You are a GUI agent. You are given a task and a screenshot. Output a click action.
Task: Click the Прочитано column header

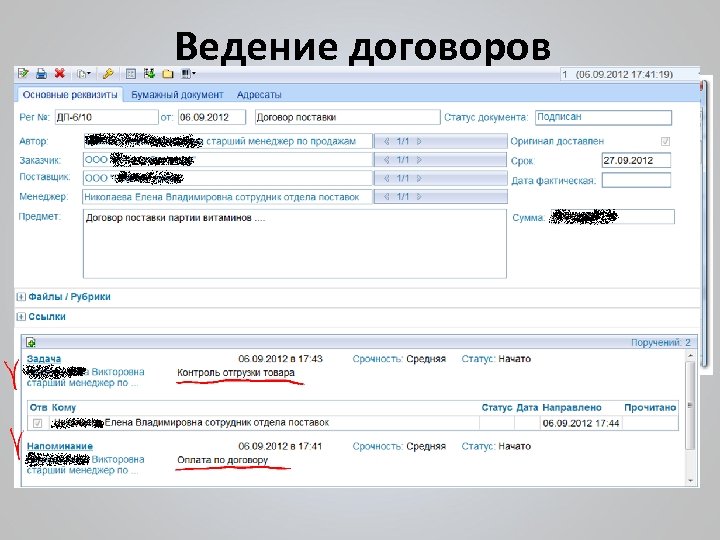click(x=650, y=408)
